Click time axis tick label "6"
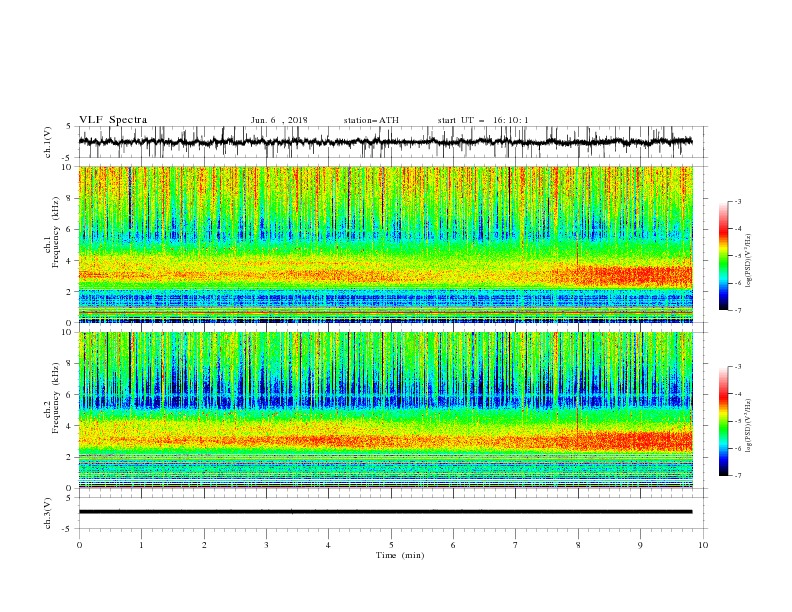The image size is (792, 612). point(454,545)
